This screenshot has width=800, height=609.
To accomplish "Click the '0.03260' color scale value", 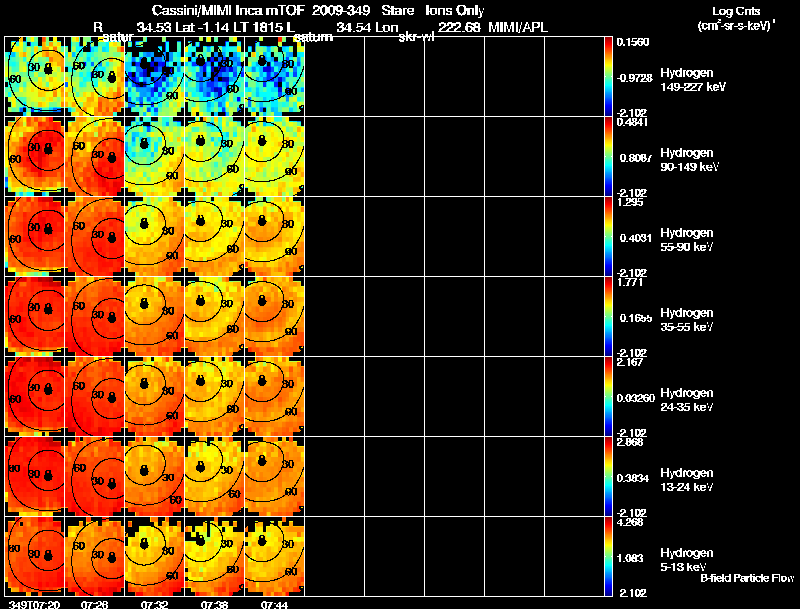I will 636,398.
